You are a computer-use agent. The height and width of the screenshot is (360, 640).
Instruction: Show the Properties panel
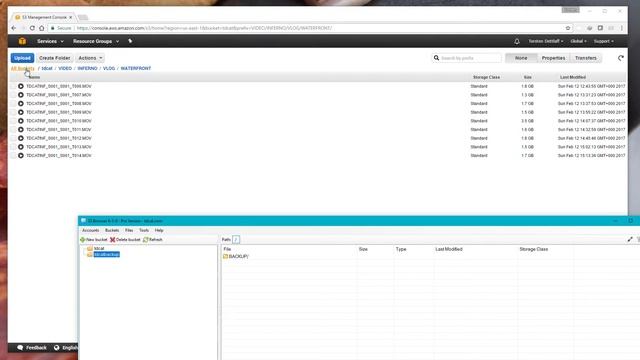click(553, 58)
